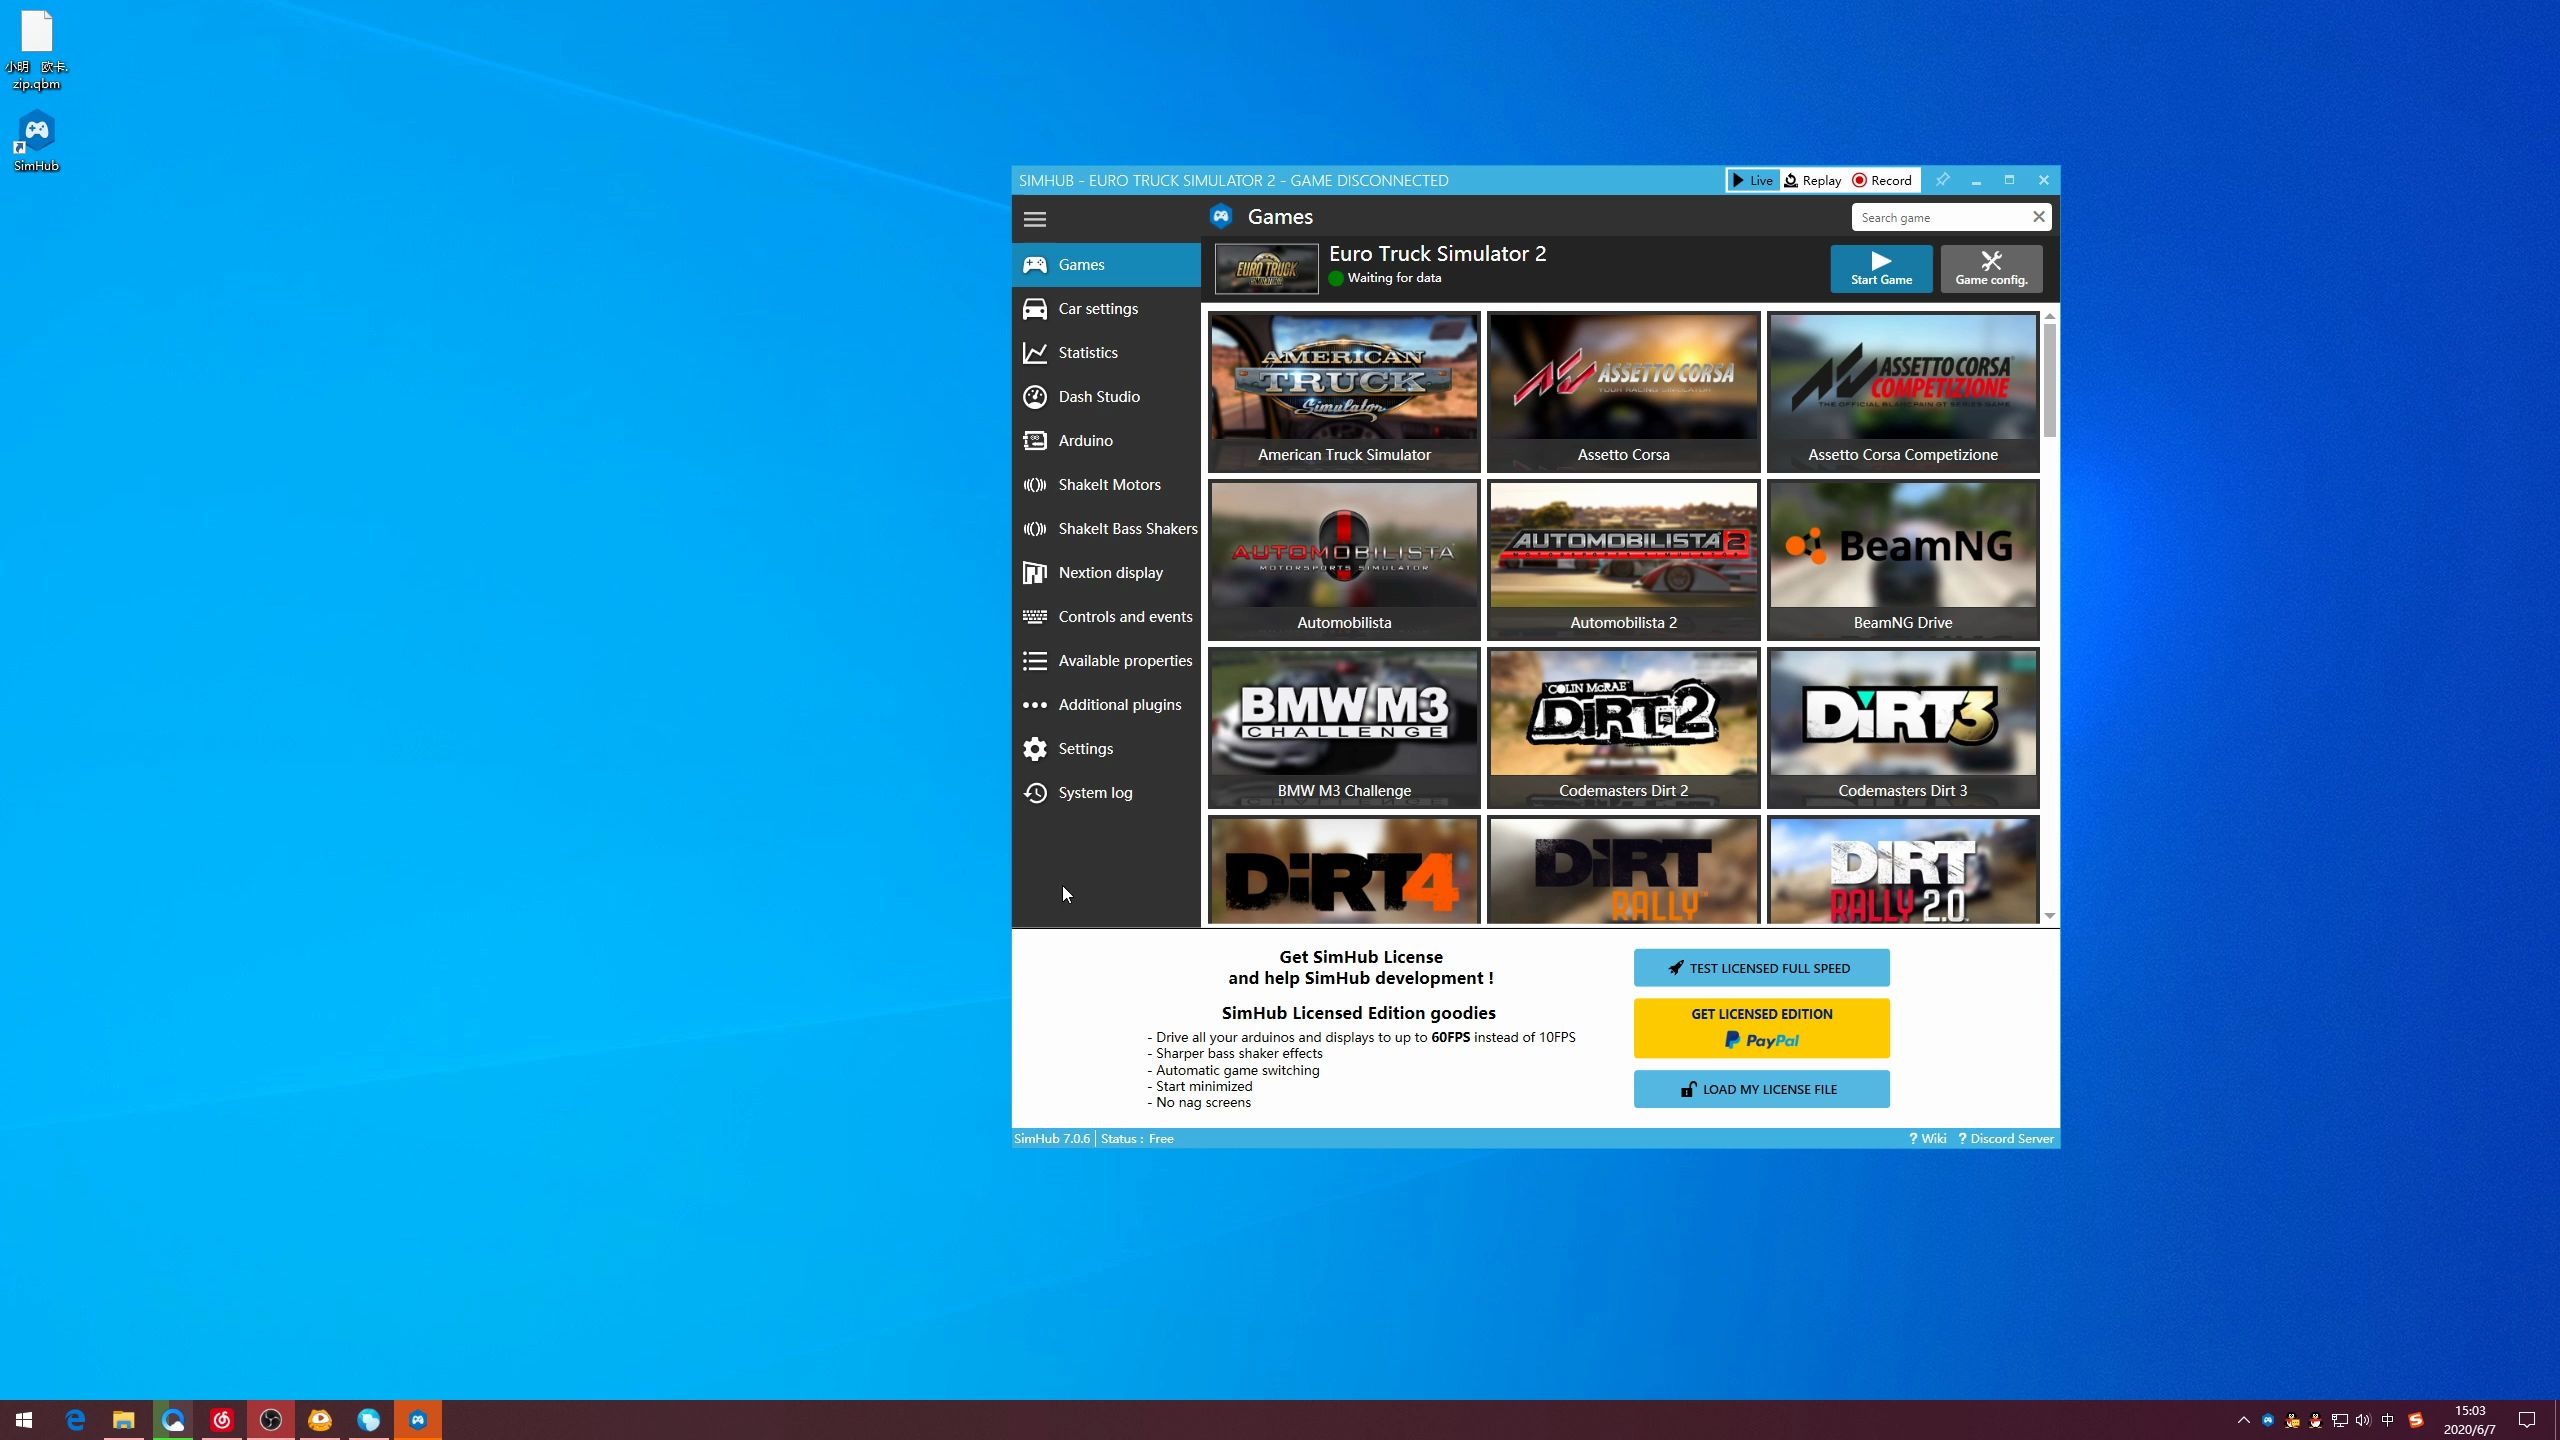Open Car settings section

click(1106, 309)
